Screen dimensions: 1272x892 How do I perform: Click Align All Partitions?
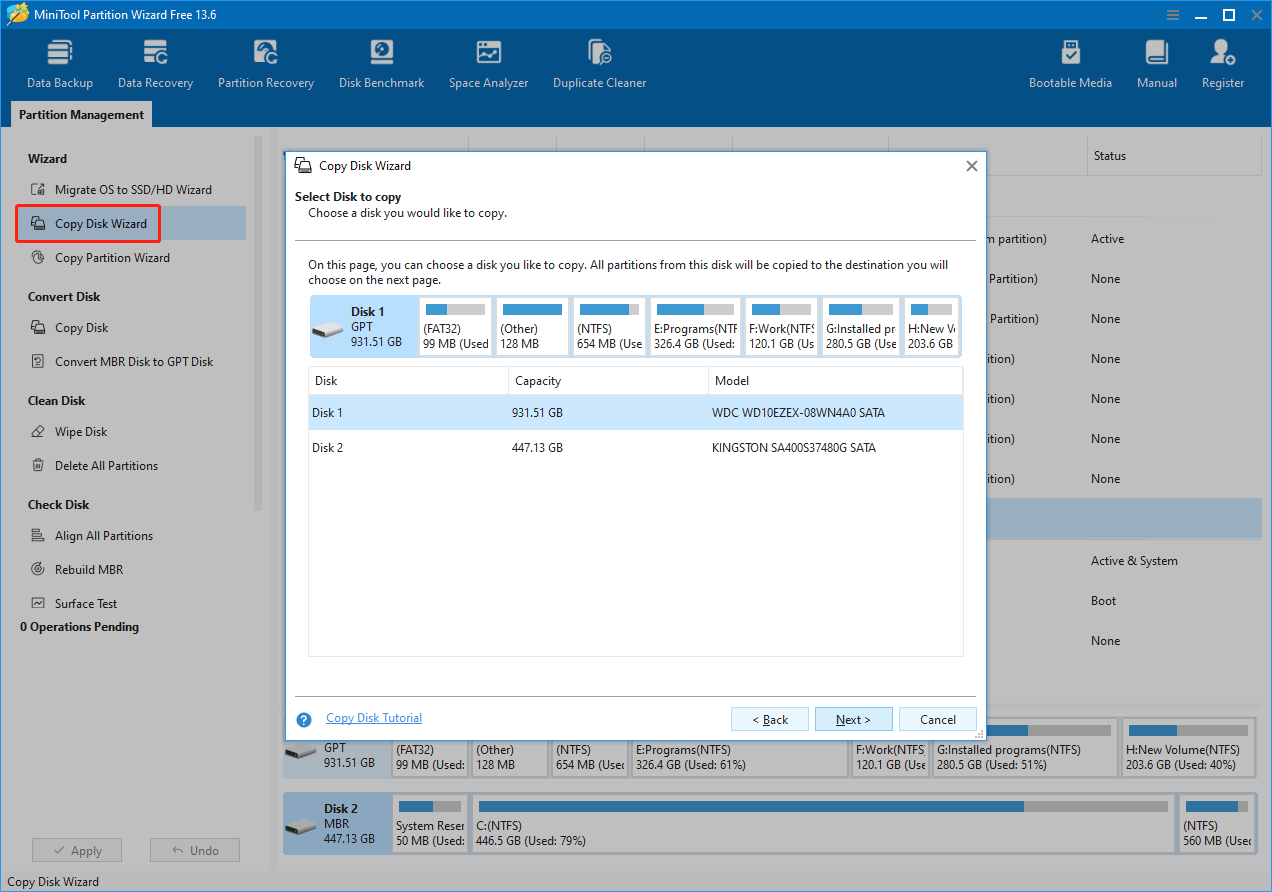[94, 536]
